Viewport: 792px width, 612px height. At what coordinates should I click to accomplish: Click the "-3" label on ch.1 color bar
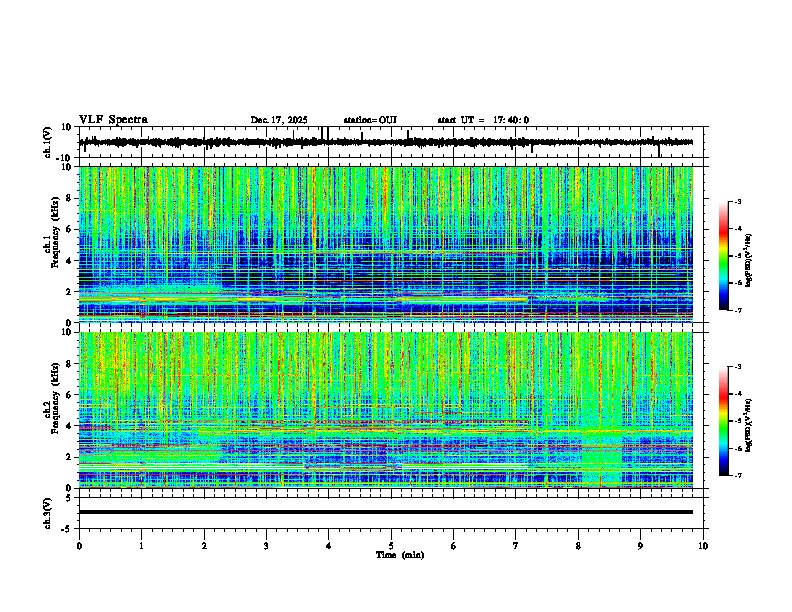click(x=738, y=201)
